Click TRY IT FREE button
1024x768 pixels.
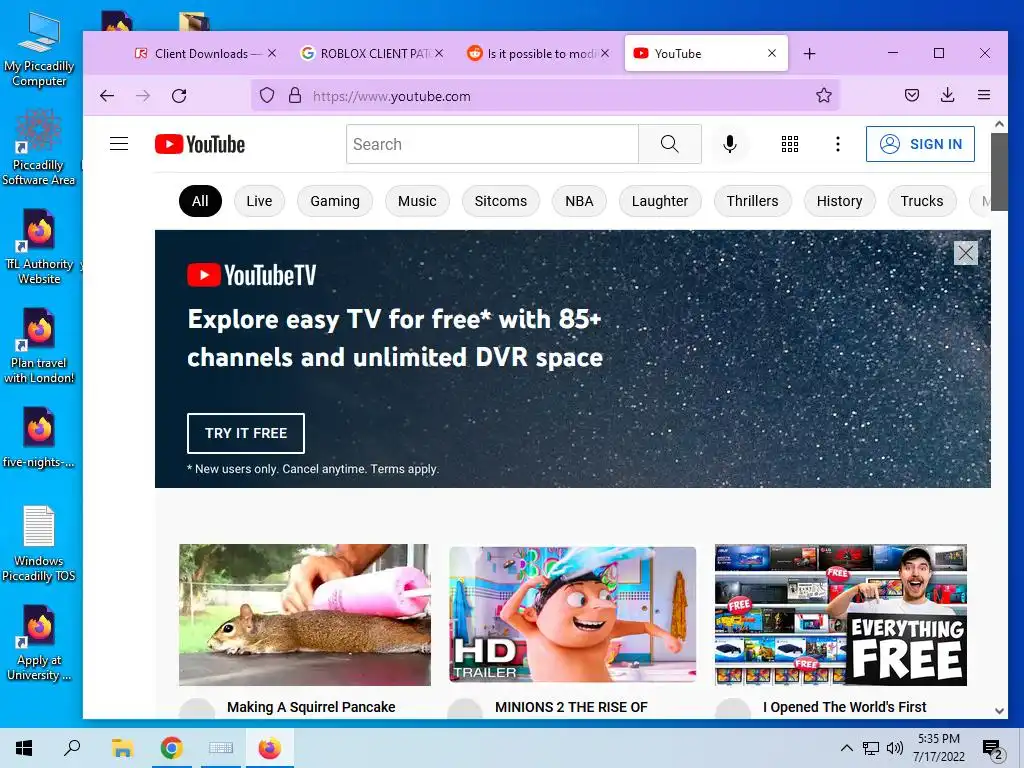click(246, 433)
